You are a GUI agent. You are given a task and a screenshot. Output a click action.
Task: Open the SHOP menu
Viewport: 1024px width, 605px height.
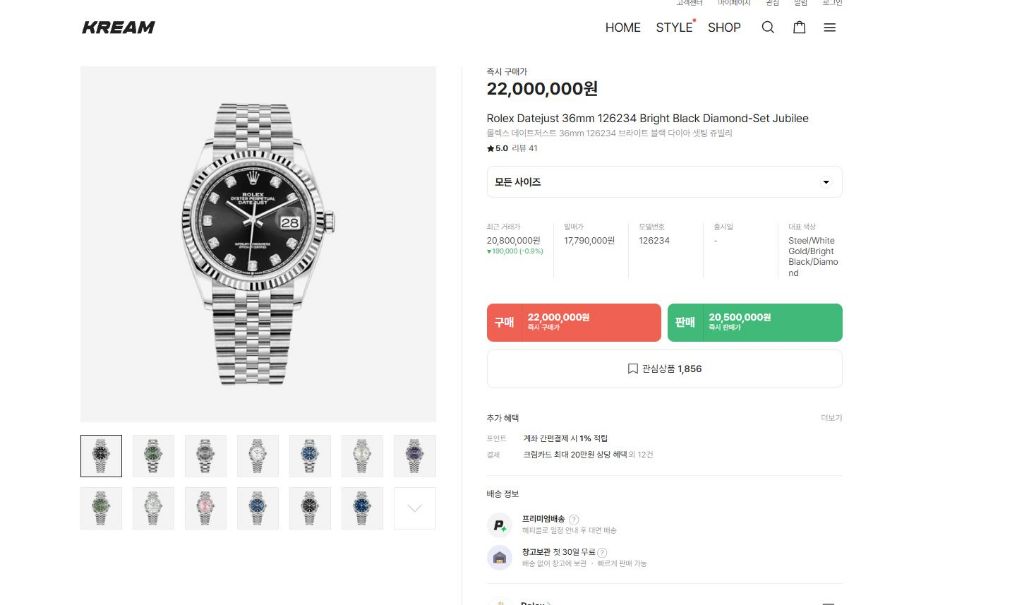click(724, 27)
